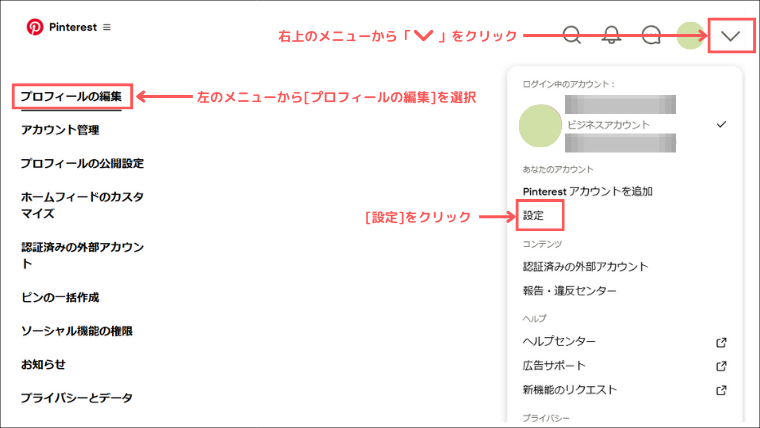Open 認証済みの外部アカウント in dropdown panel
The image size is (760, 428).
pyautogui.click(x=586, y=267)
